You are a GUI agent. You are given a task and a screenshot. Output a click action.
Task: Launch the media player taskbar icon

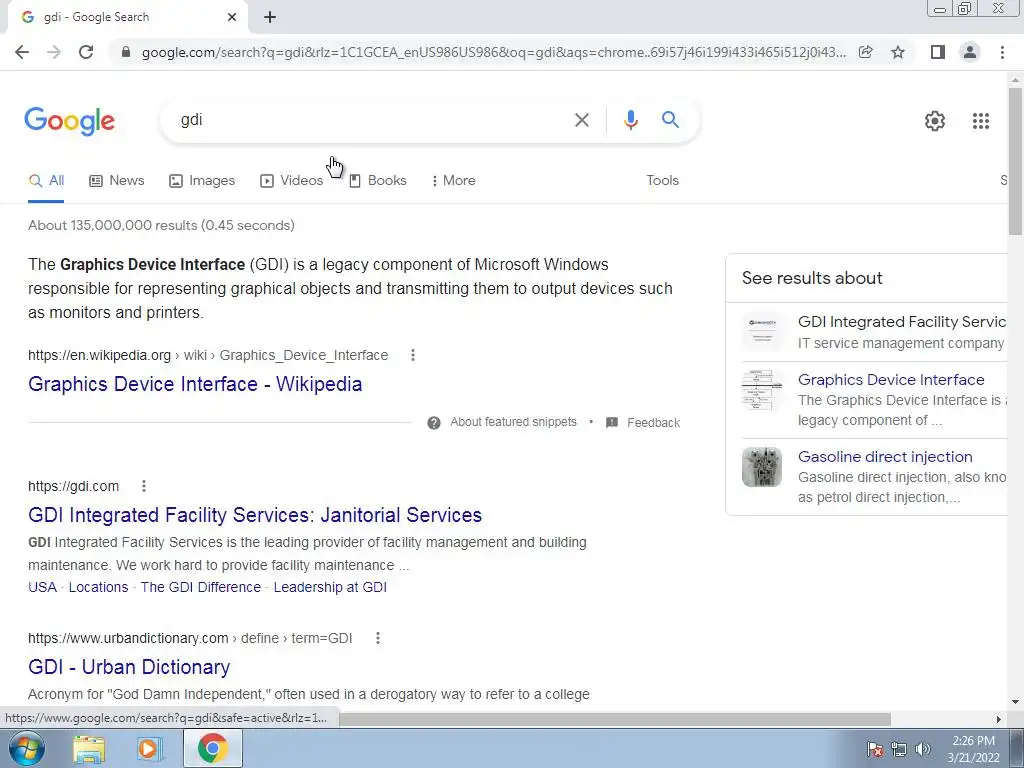click(148, 748)
